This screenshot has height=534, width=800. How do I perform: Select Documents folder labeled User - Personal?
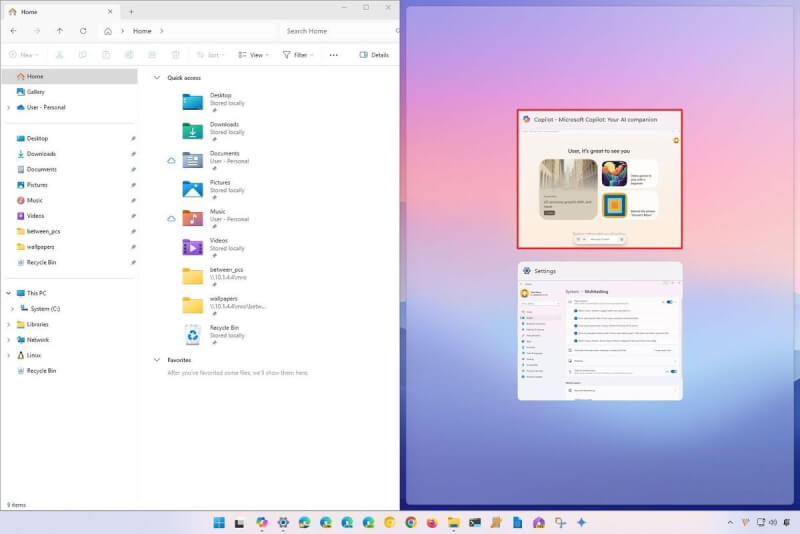192,160
